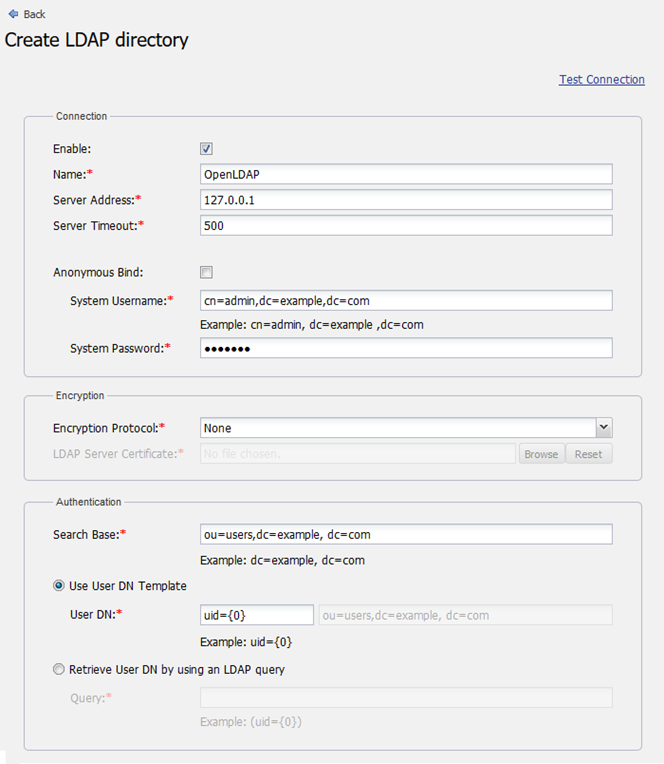The height and width of the screenshot is (764, 664).
Task: Go back using the Back text link
Action: point(34,14)
